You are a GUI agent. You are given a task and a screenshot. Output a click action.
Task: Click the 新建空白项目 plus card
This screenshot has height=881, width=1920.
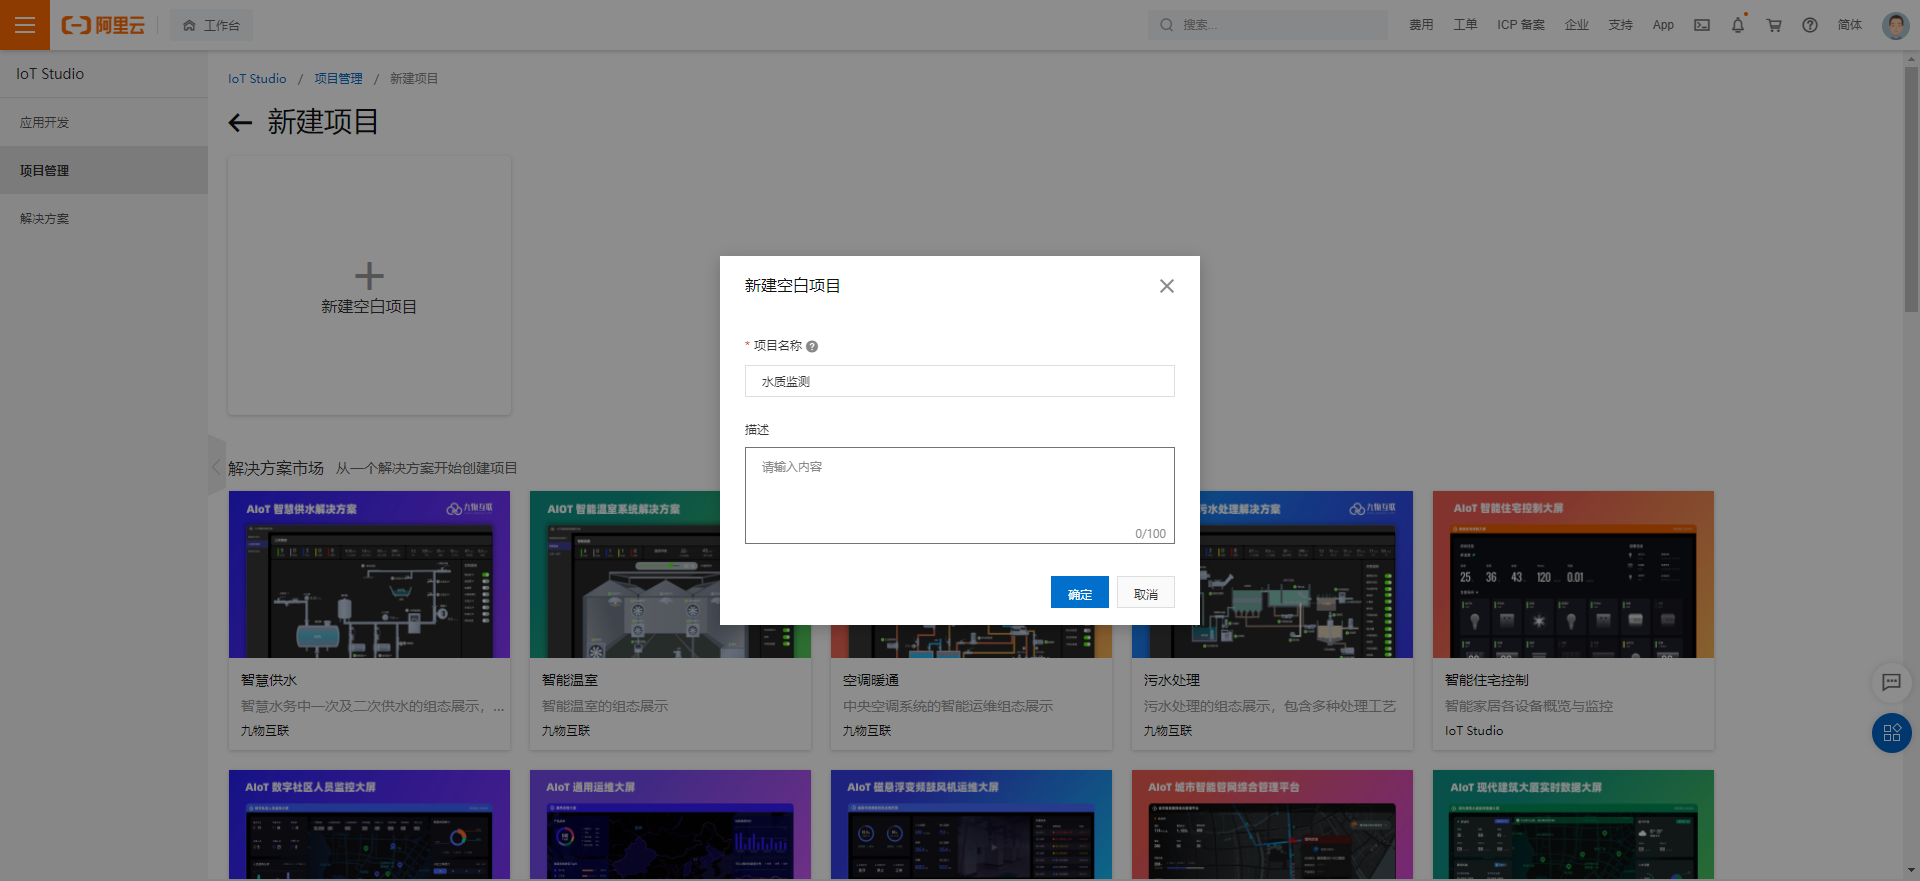(369, 285)
